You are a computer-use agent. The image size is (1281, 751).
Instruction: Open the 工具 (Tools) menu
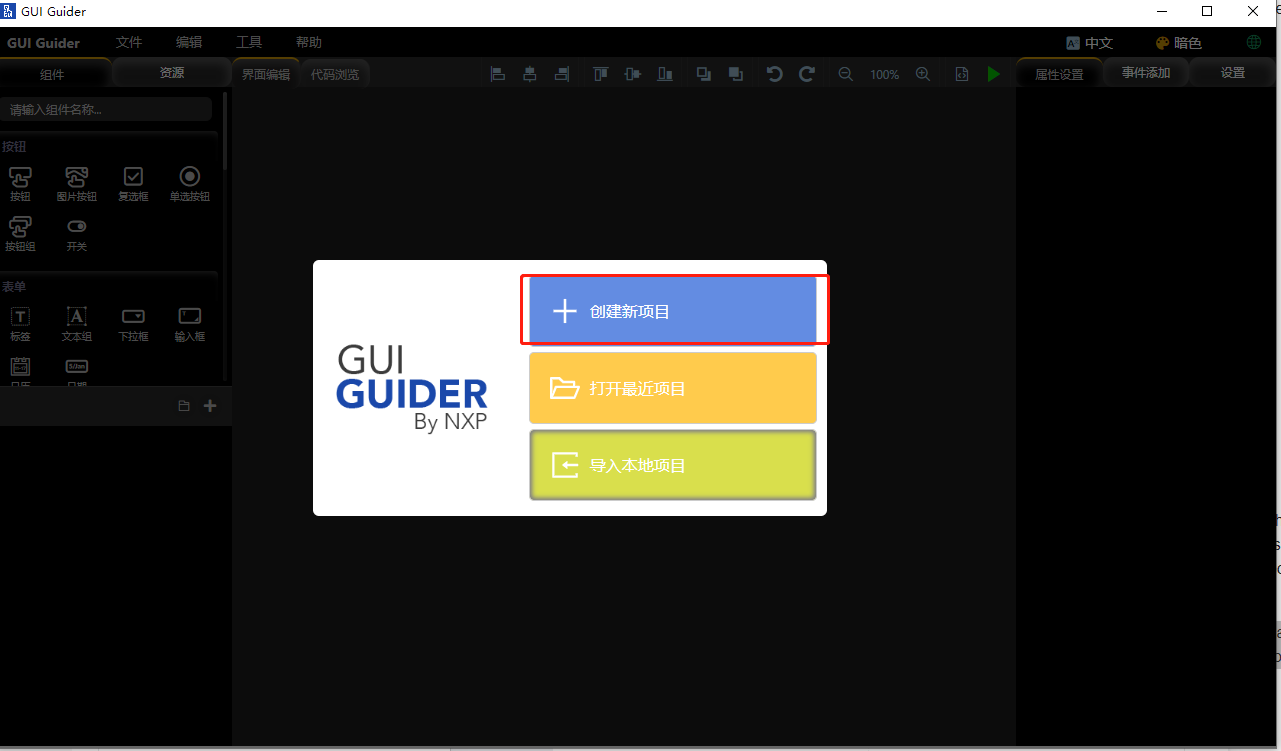coord(249,42)
